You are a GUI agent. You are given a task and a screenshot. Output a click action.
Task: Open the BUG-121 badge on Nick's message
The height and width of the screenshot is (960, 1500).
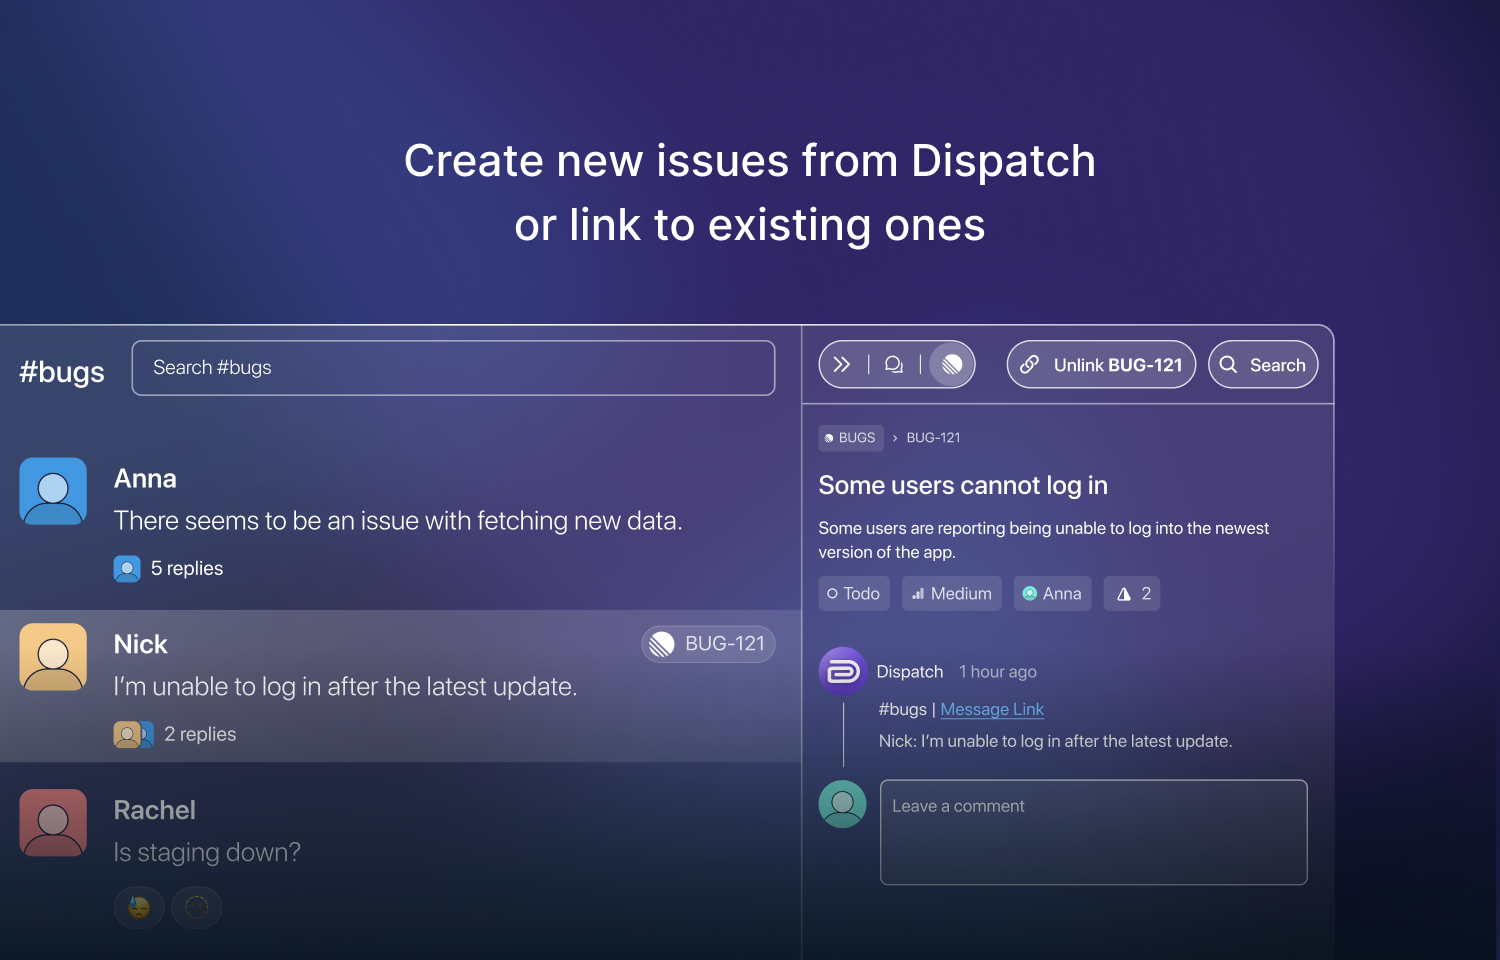[708, 644]
